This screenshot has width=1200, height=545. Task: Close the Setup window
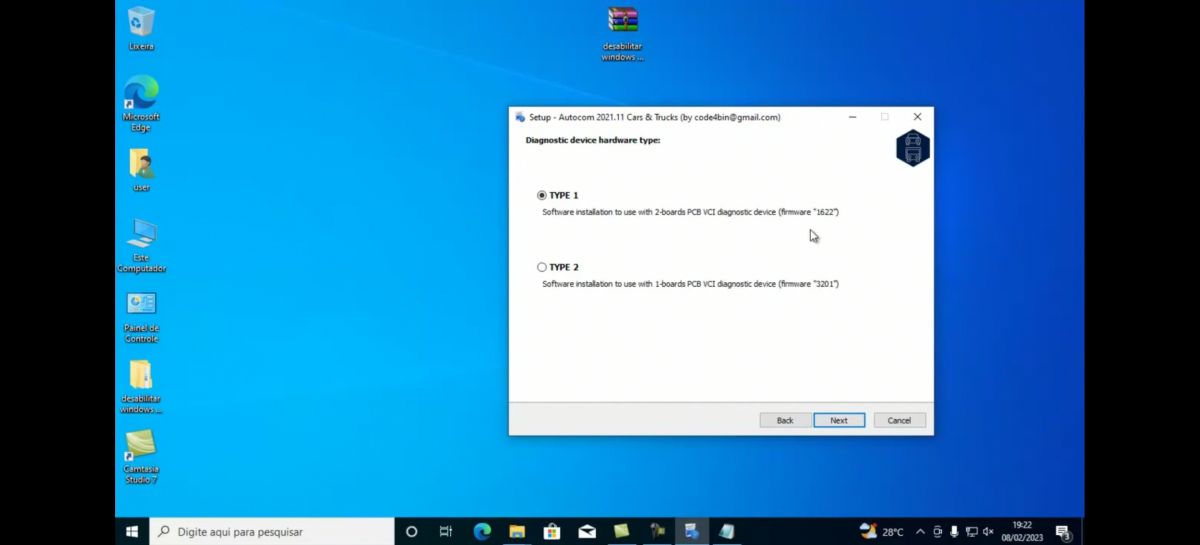[917, 117]
